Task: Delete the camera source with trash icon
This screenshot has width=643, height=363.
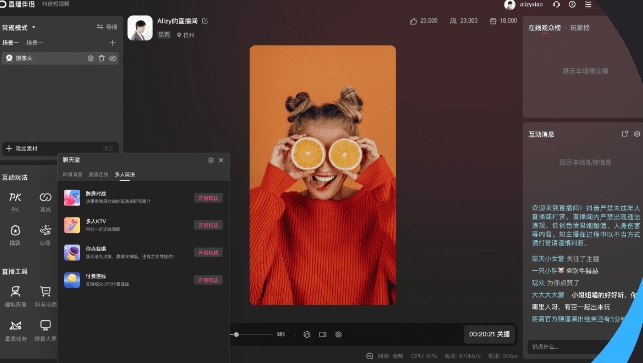Action: pyautogui.click(x=102, y=58)
